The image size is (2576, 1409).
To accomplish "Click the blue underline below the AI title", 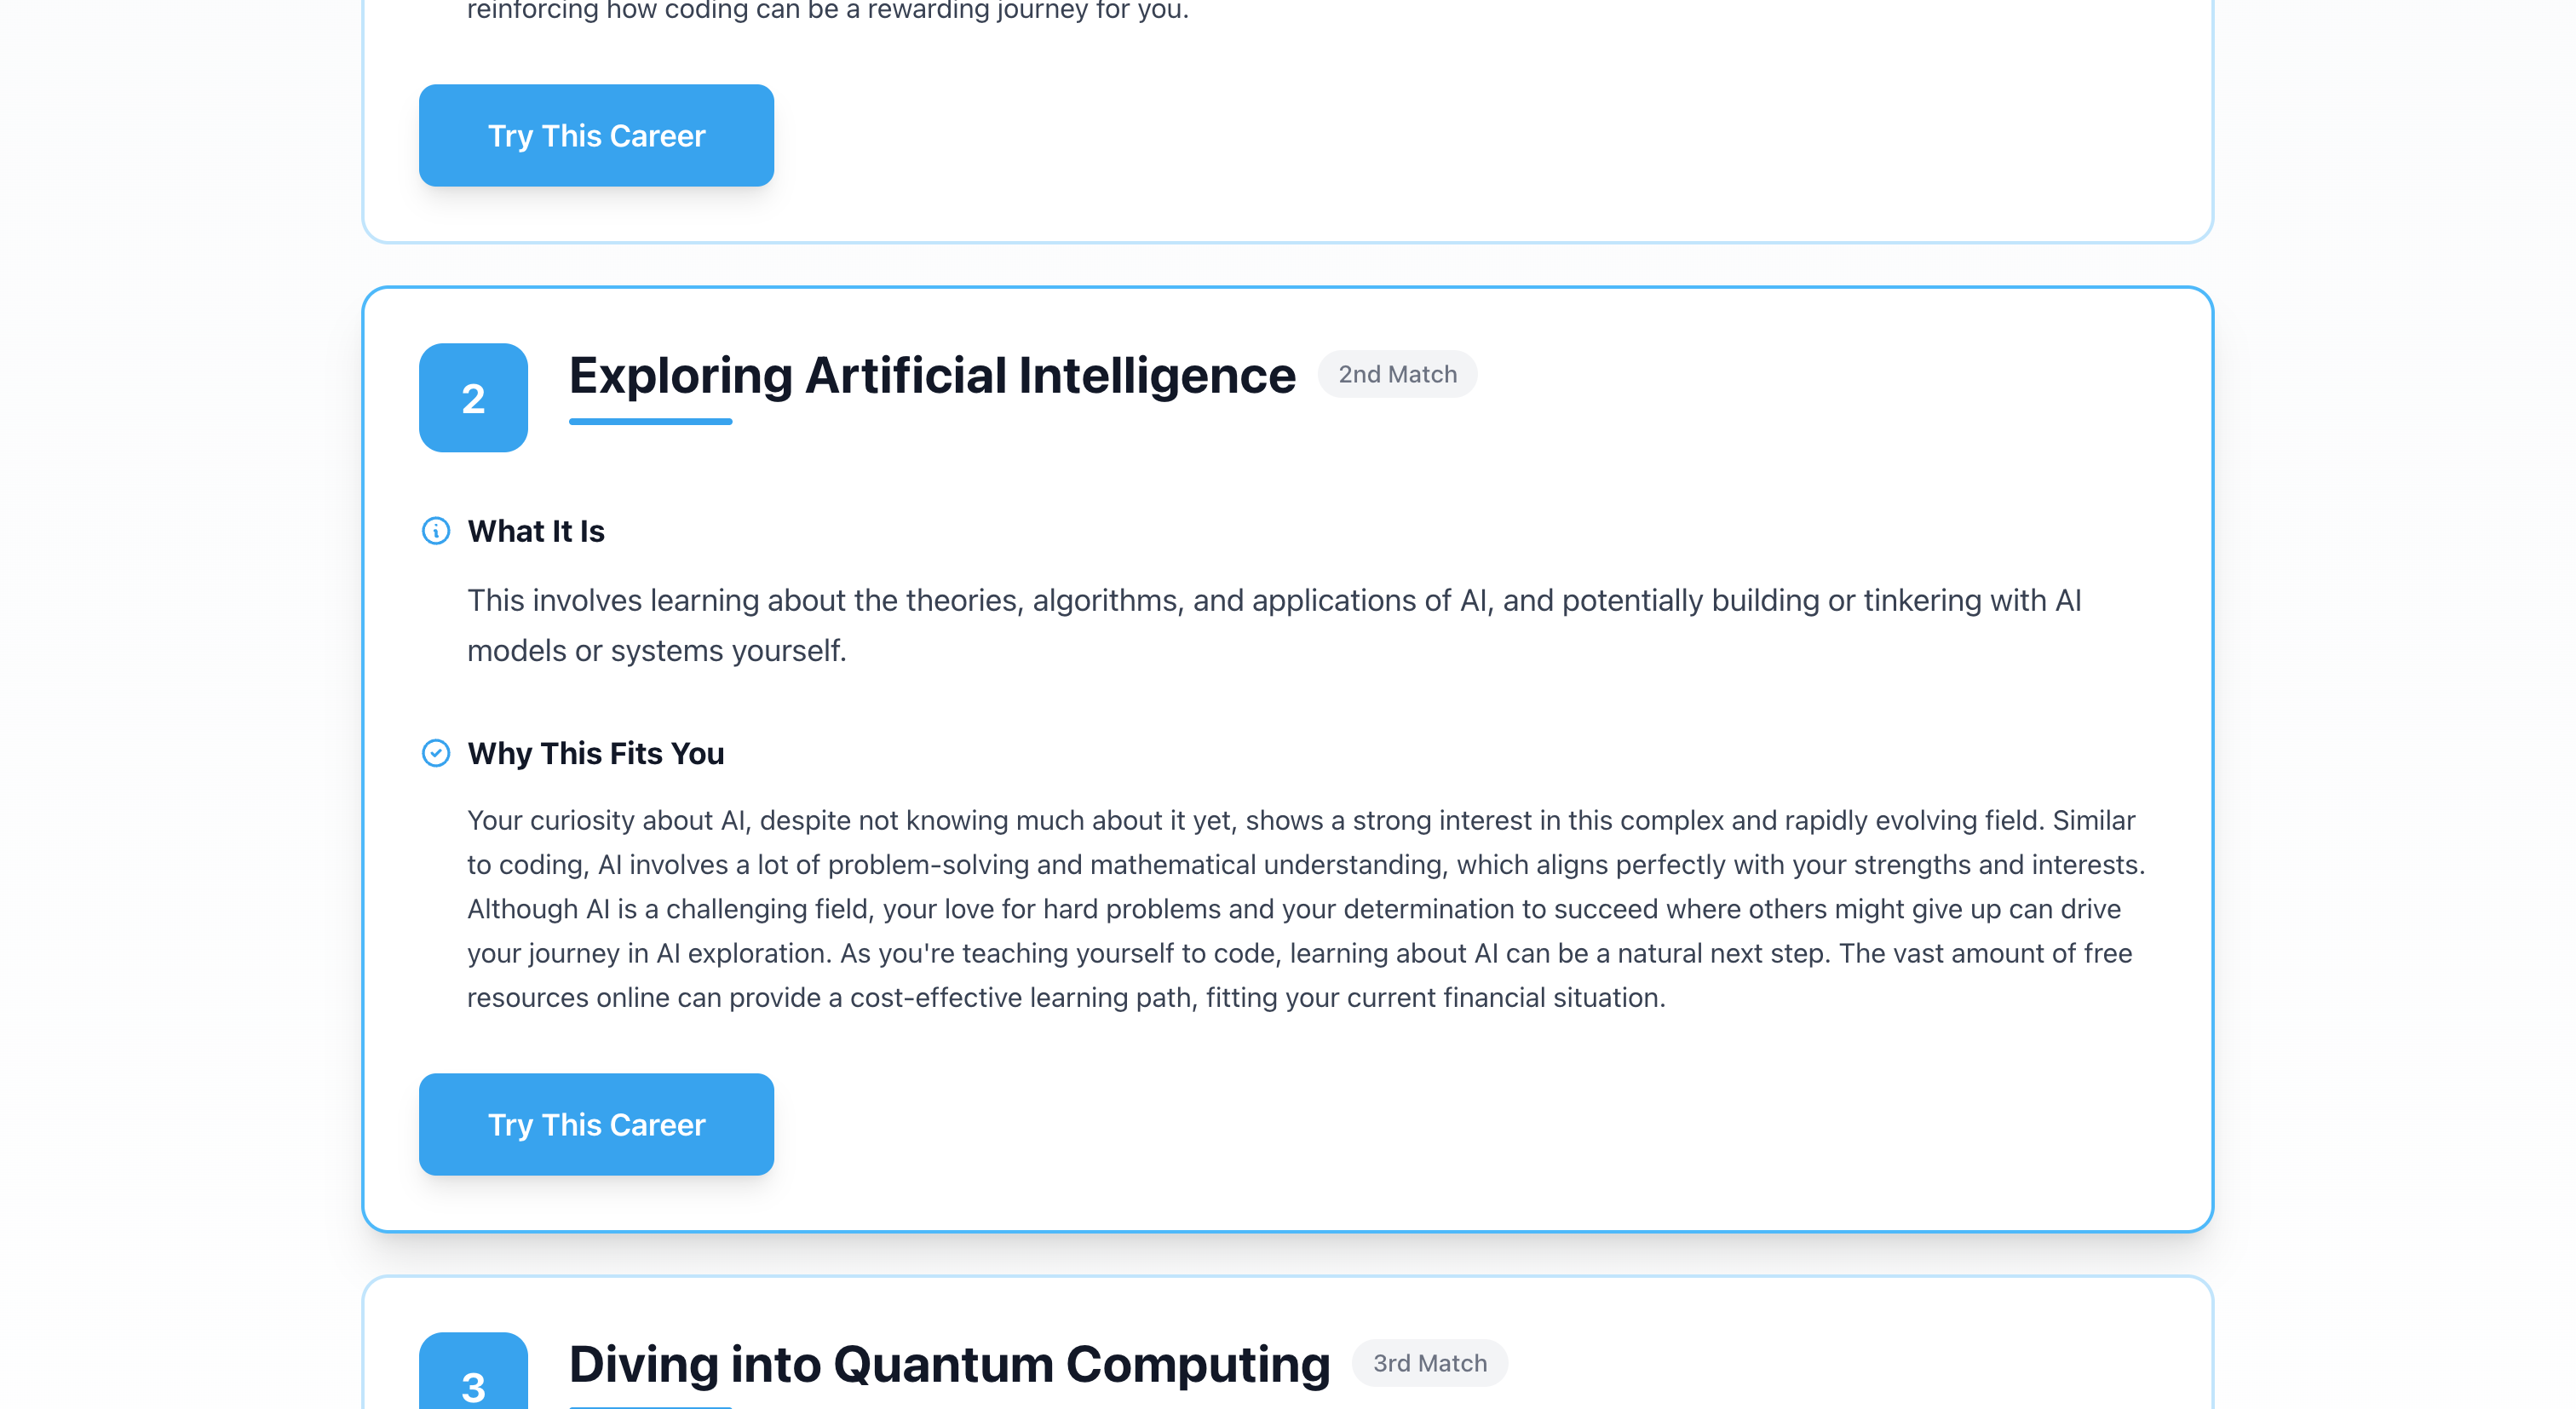I will (650, 422).
